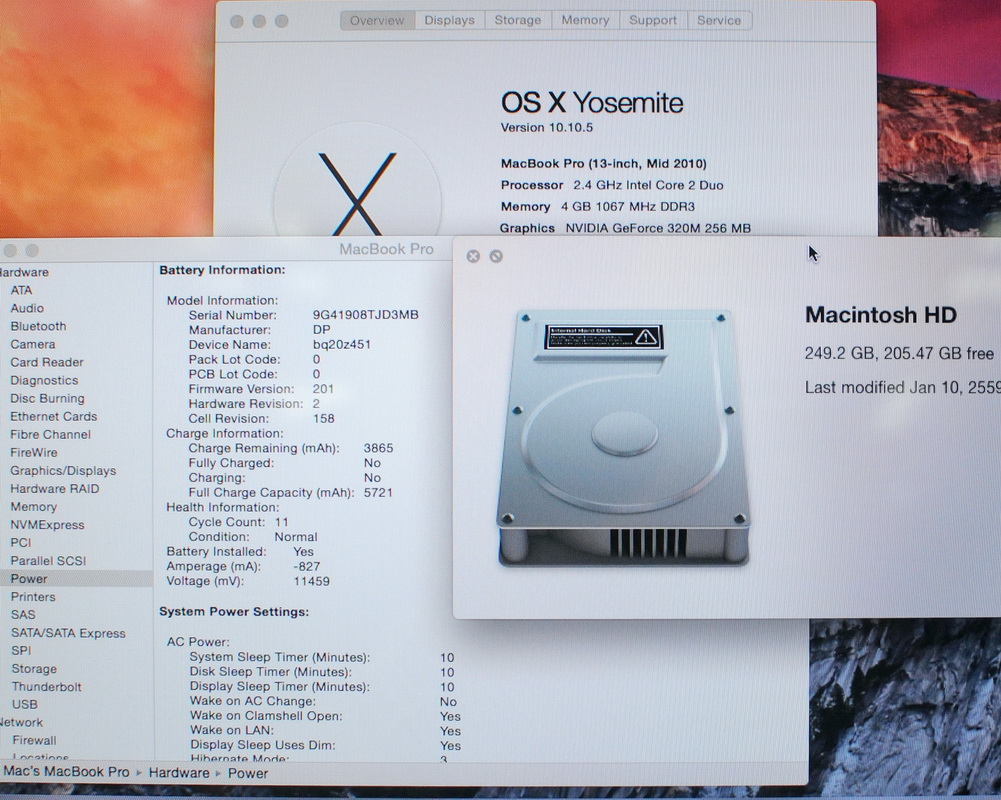Click the Voltage value 11459
The width and height of the screenshot is (1001, 800).
pos(312,582)
